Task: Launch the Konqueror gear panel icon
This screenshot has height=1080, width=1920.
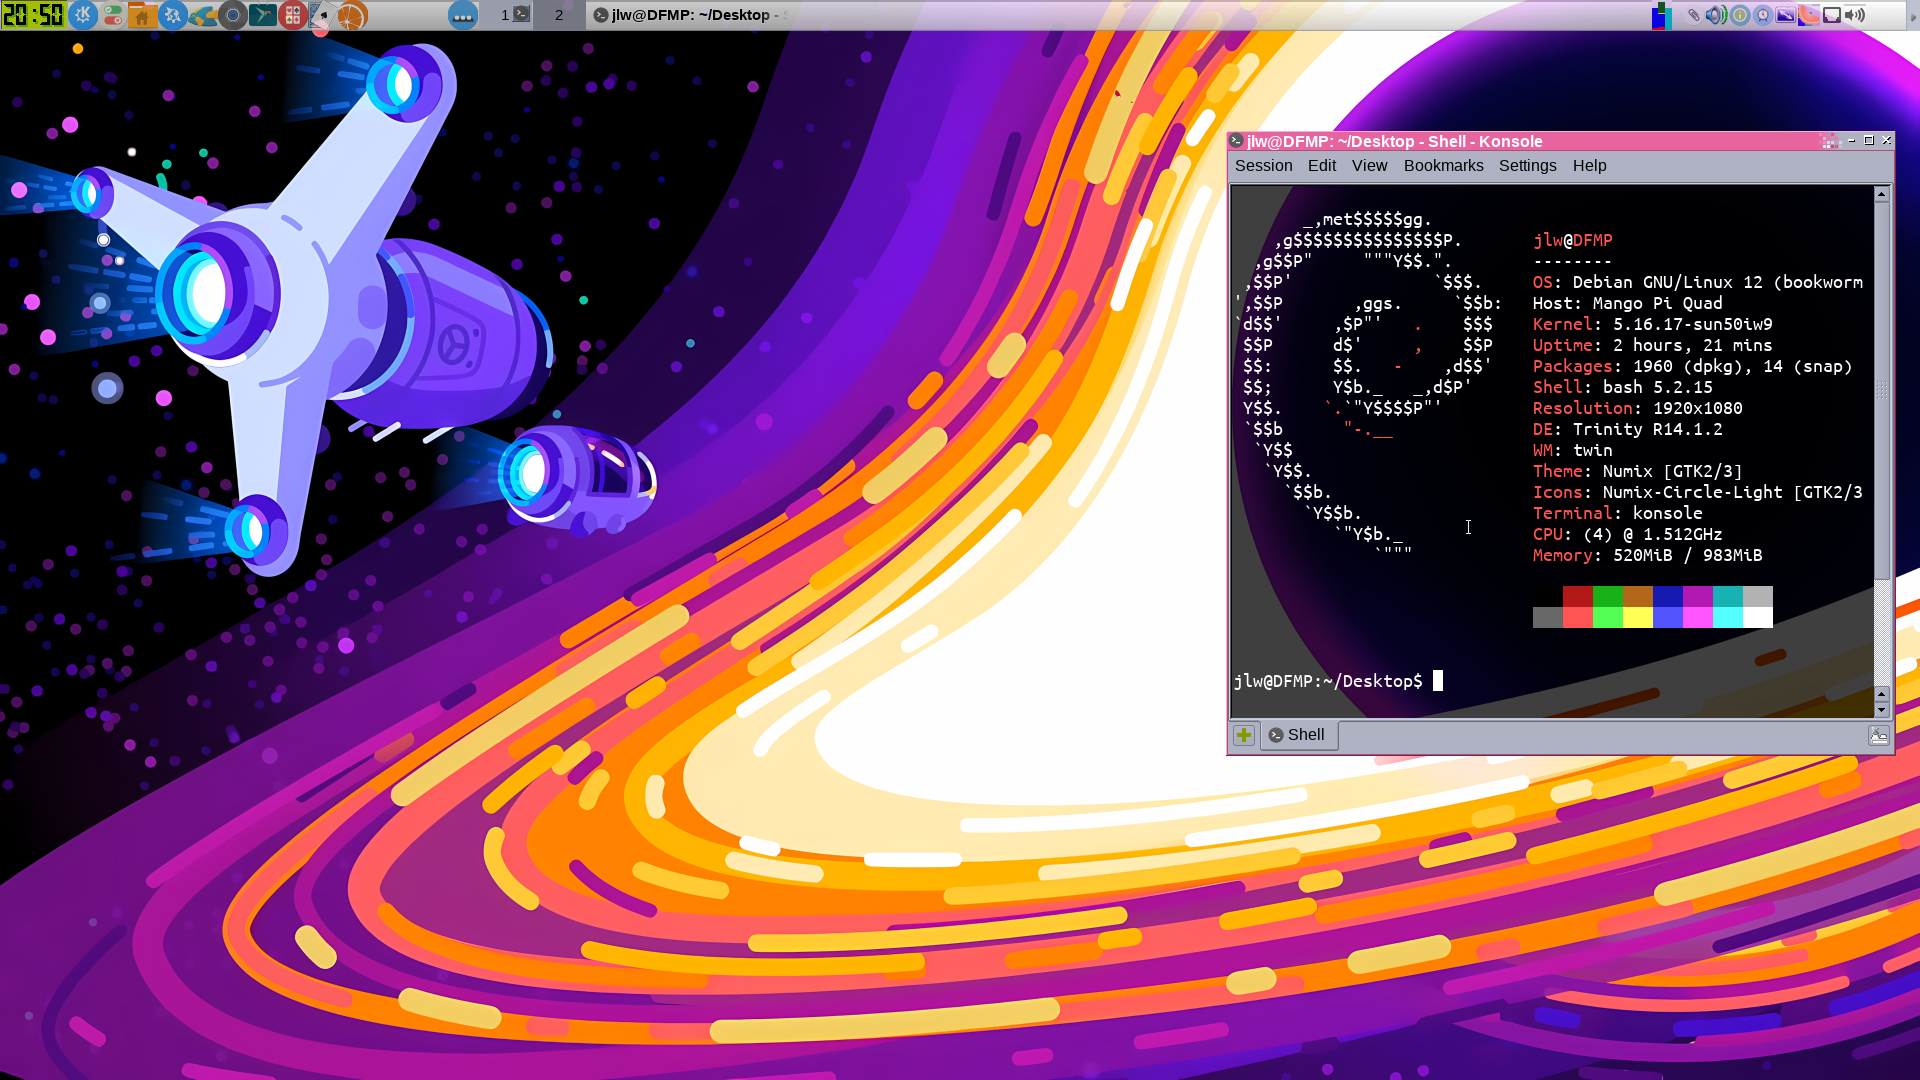Action: (172, 15)
